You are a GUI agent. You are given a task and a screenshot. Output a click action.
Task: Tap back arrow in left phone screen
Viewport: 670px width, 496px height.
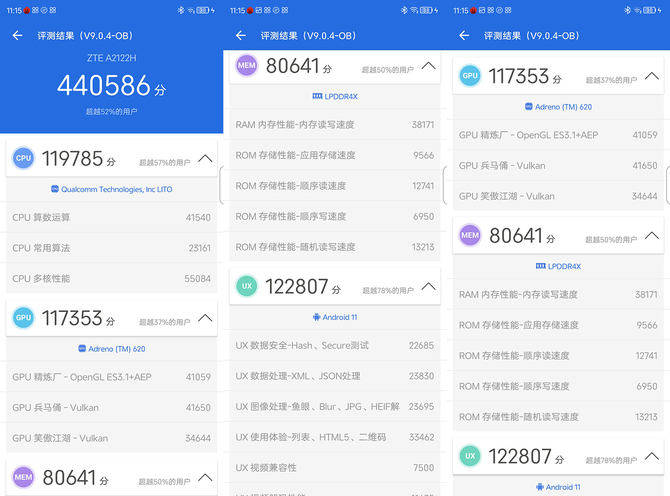[18, 35]
